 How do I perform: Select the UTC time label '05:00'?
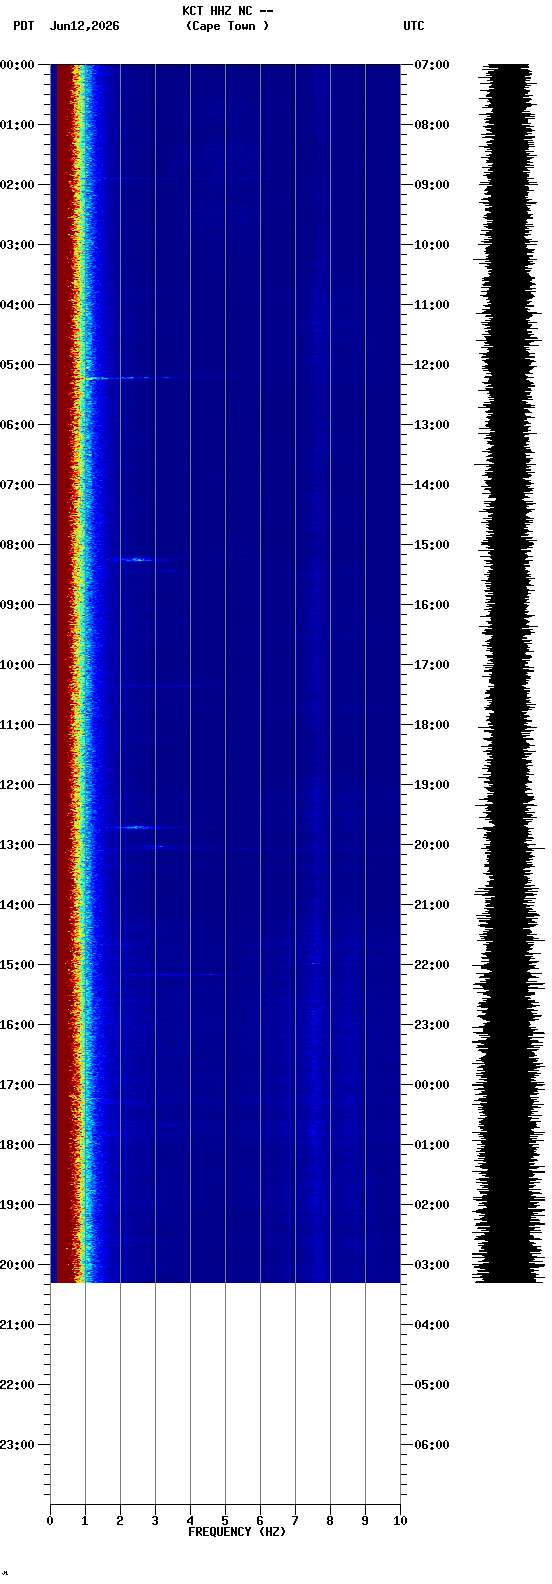tap(432, 1385)
